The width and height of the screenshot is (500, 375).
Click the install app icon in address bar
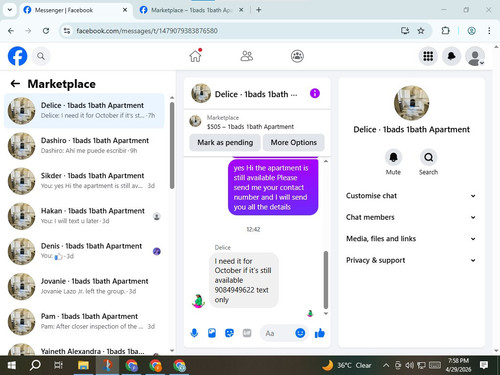tap(405, 31)
